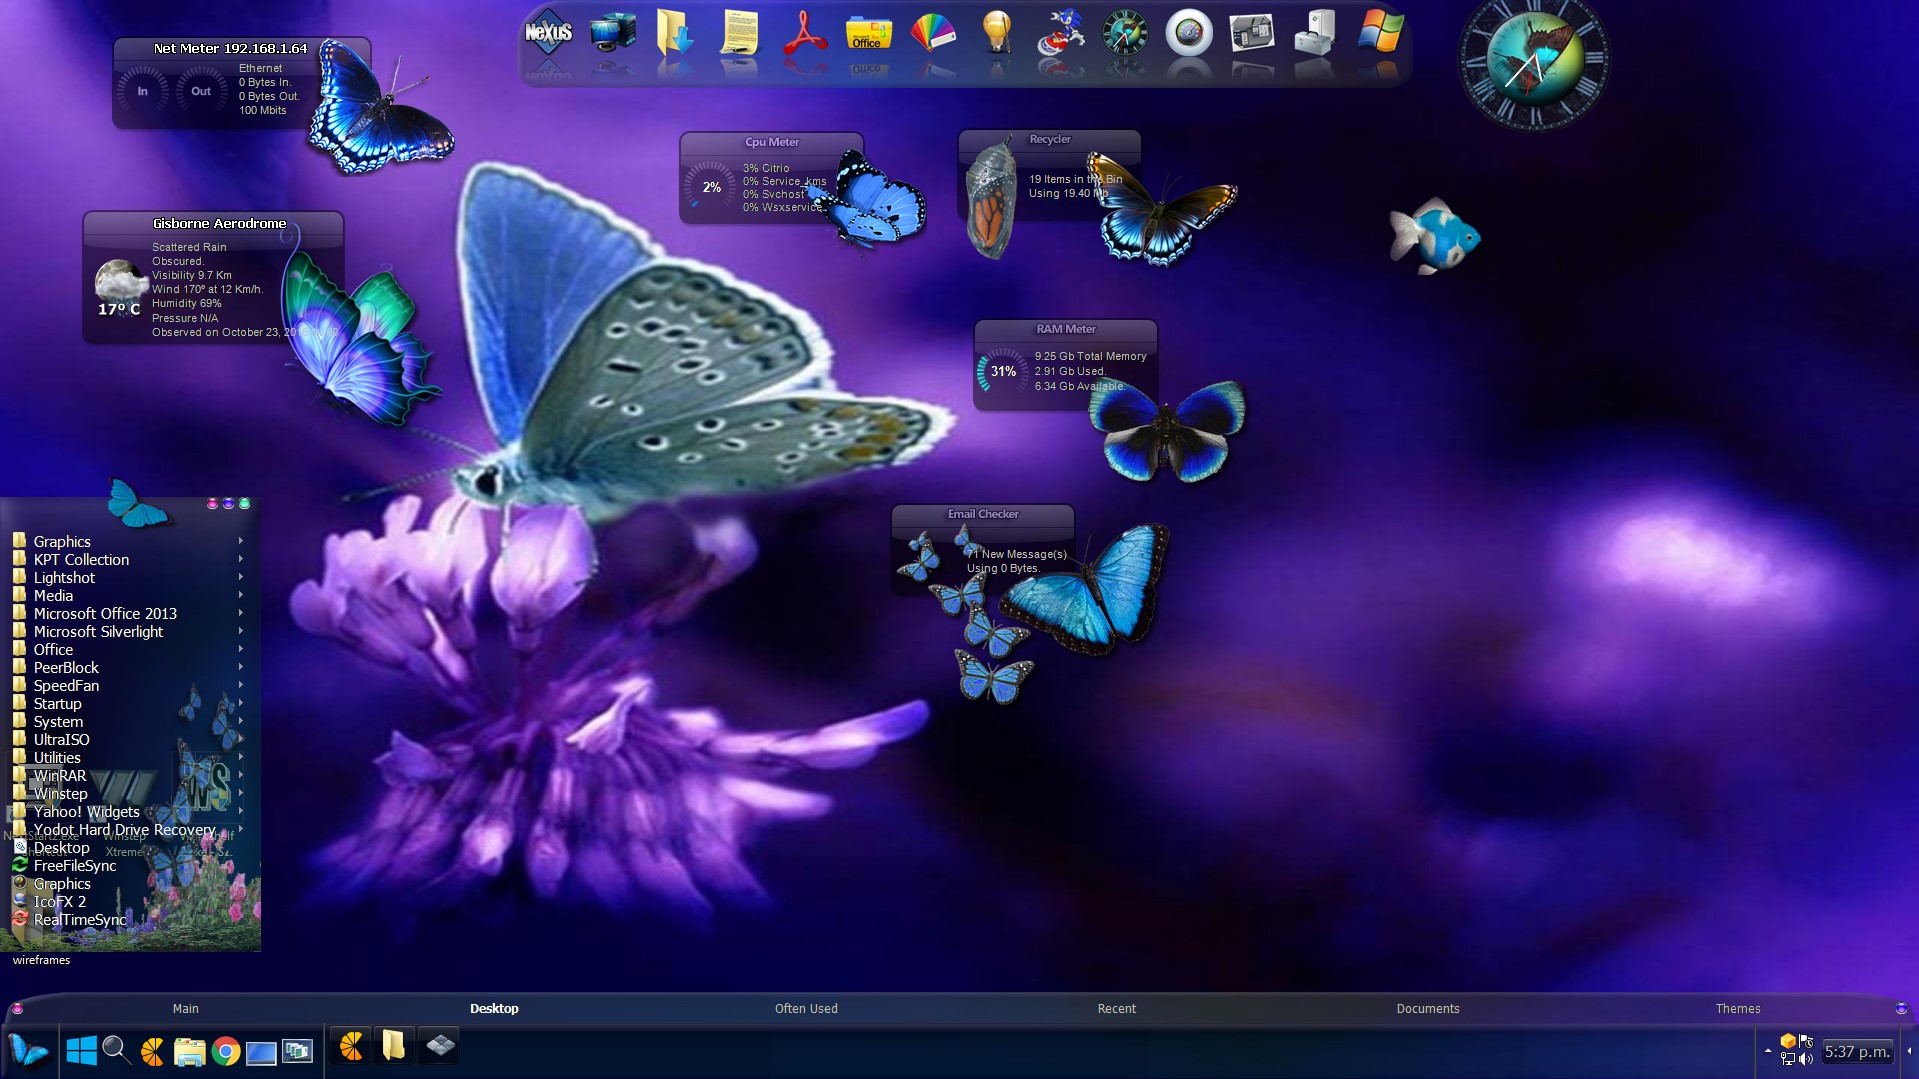
Task: Launch Google Chrome from the taskbar
Action: coord(225,1051)
